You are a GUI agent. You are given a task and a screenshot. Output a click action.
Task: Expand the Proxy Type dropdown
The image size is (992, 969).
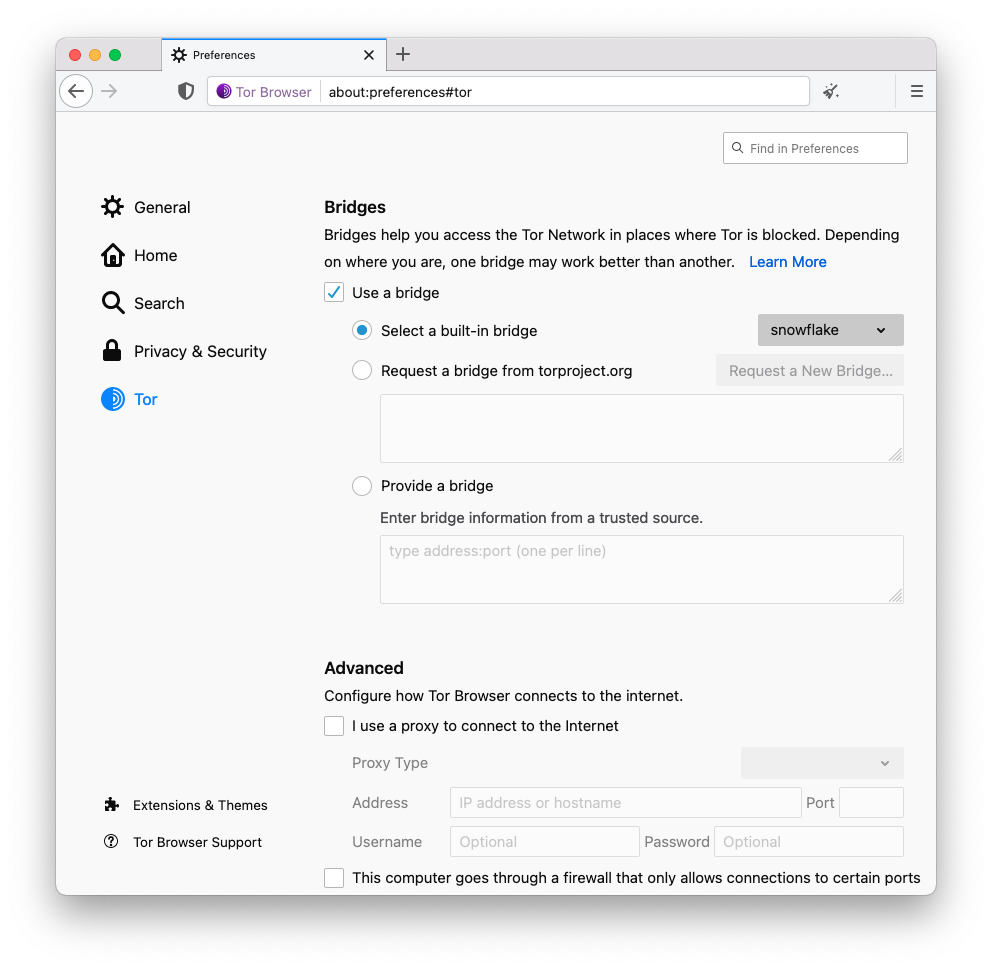(822, 763)
